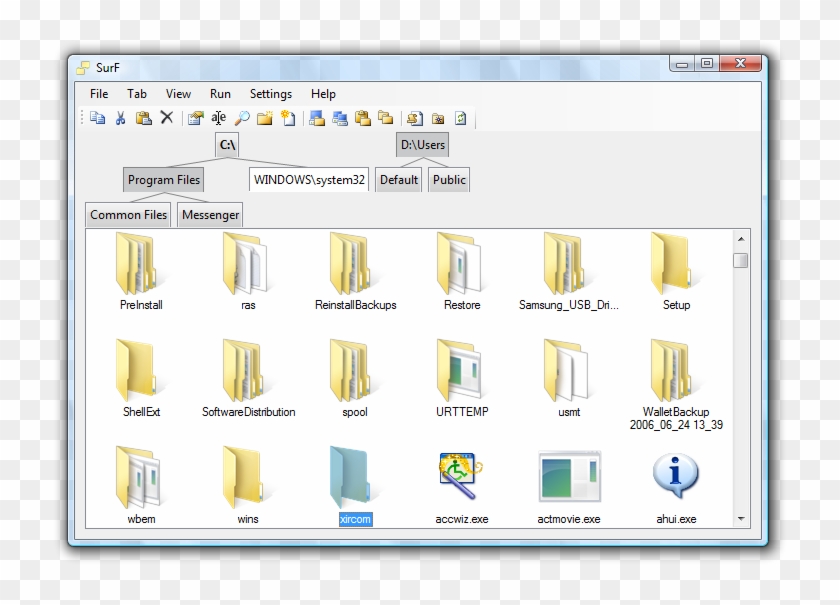Screen dimensions: 840x605
Task: Select the Setup folder
Action: click(676, 272)
